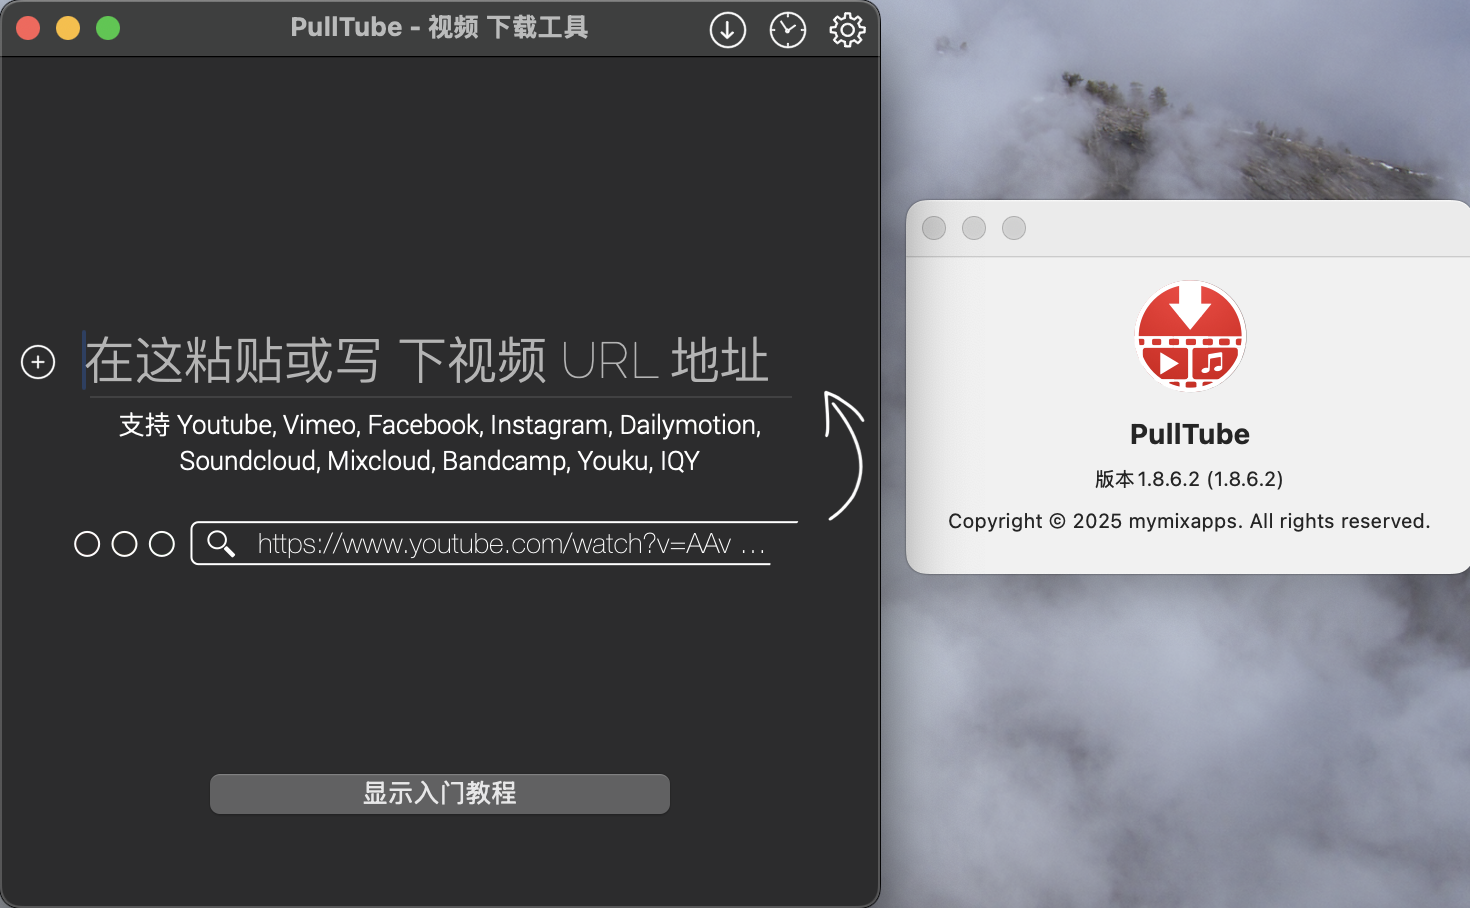Click the PullTube name in About window

pos(1190,434)
